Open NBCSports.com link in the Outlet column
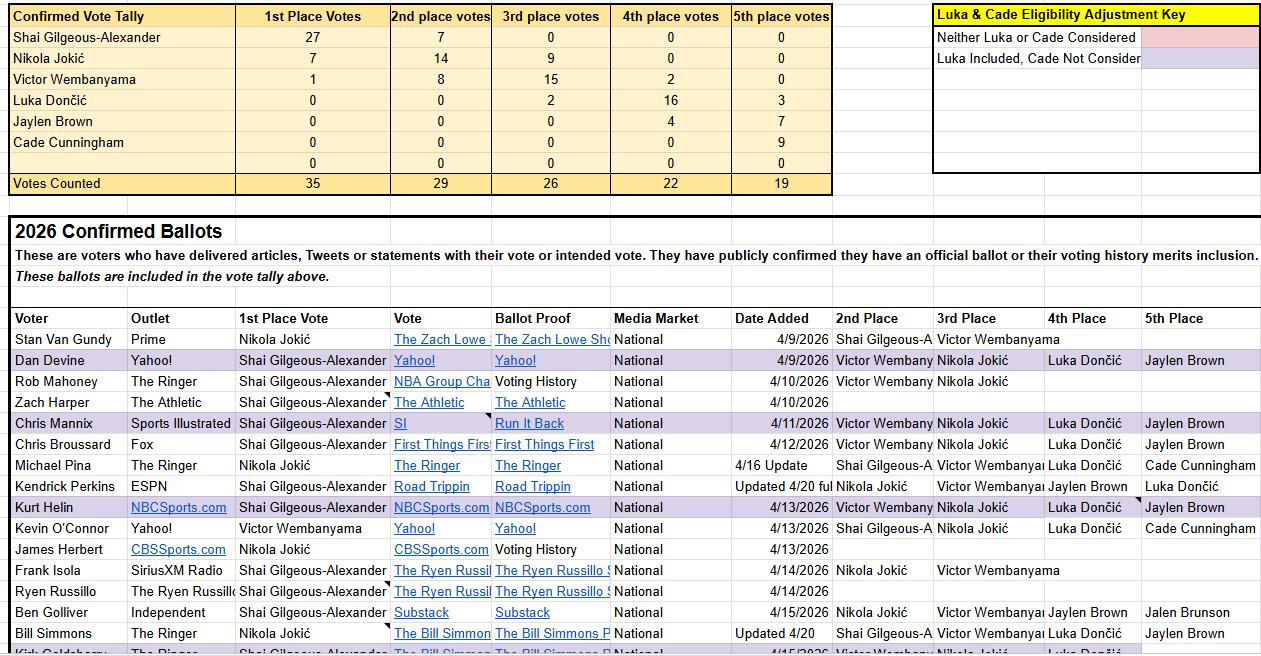Image resolution: width=1261 pixels, height=656 pixels. coord(179,507)
